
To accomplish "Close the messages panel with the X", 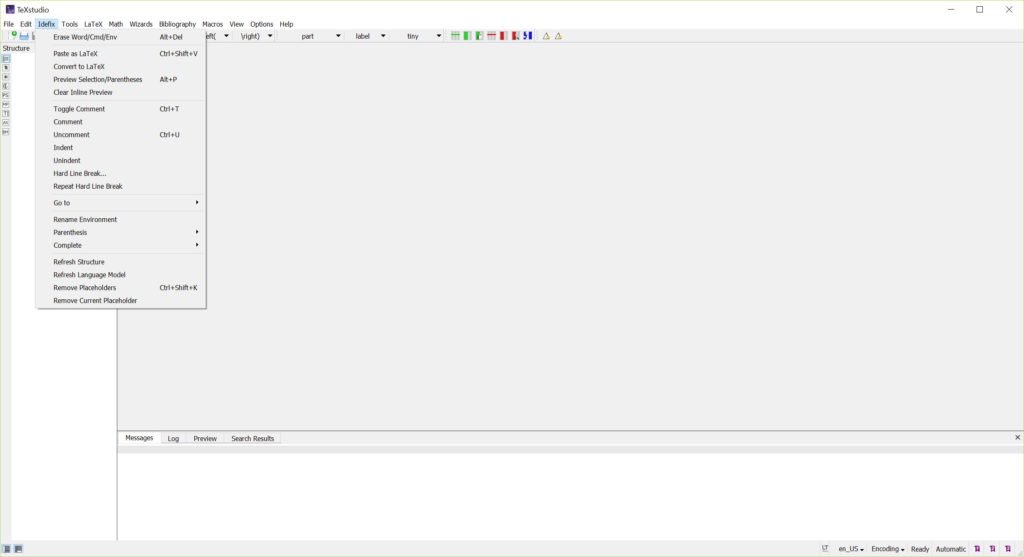I will tap(1017, 438).
